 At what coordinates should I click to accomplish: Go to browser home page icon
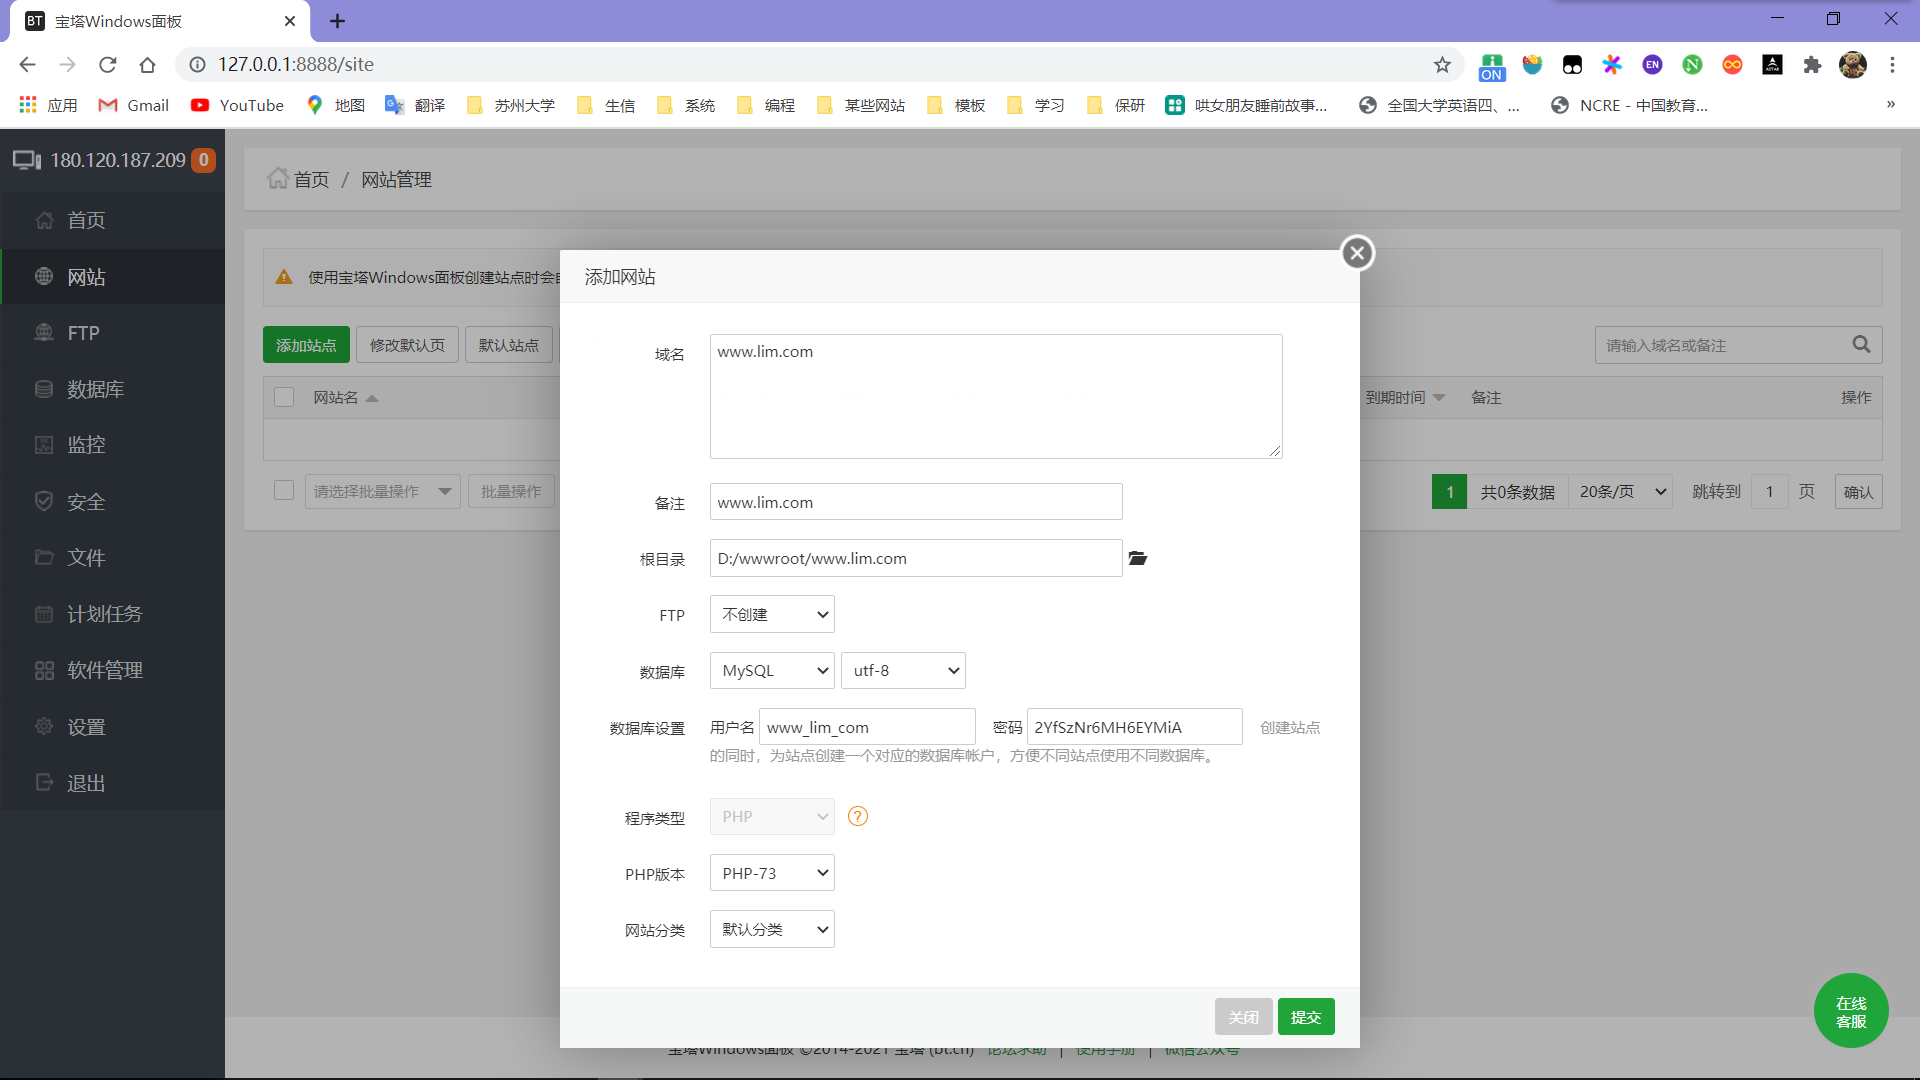(148, 65)
